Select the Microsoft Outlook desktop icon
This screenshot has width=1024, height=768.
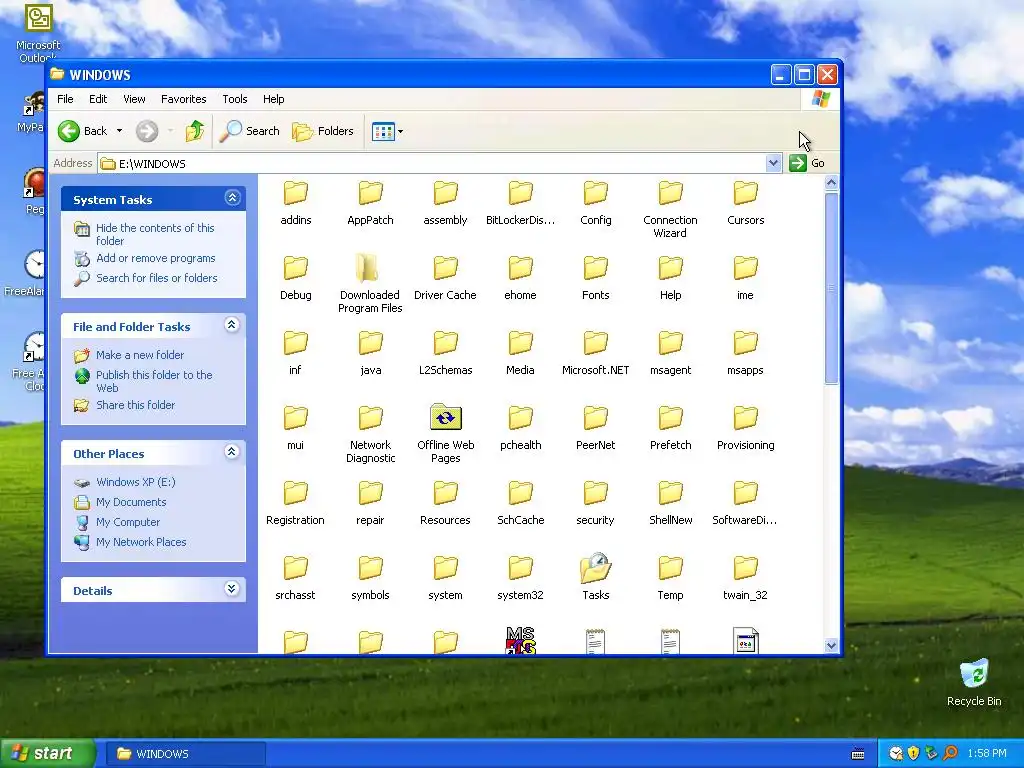click(x=38, y=33)
